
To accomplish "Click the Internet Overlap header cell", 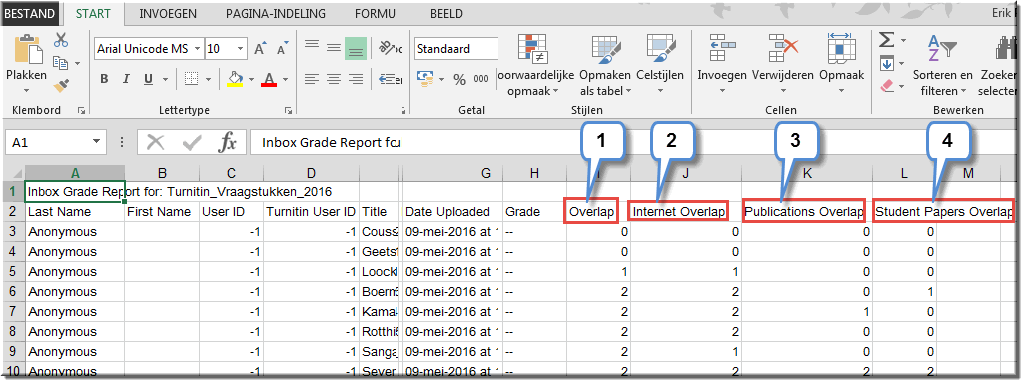I will [x=679, y=212].
